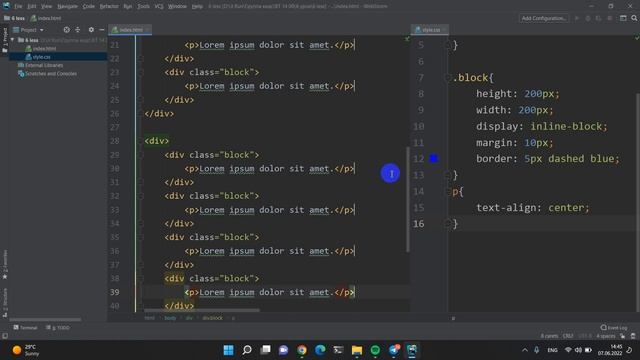Open File Explorer from the taskbar
This screenshot has height=360, width=640.
pos(357,350)
